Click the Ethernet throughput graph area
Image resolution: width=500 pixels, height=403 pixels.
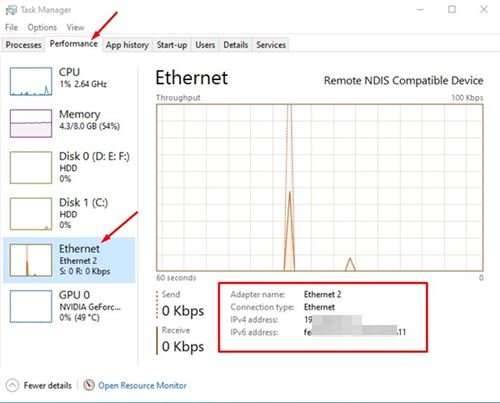[320, 188]
